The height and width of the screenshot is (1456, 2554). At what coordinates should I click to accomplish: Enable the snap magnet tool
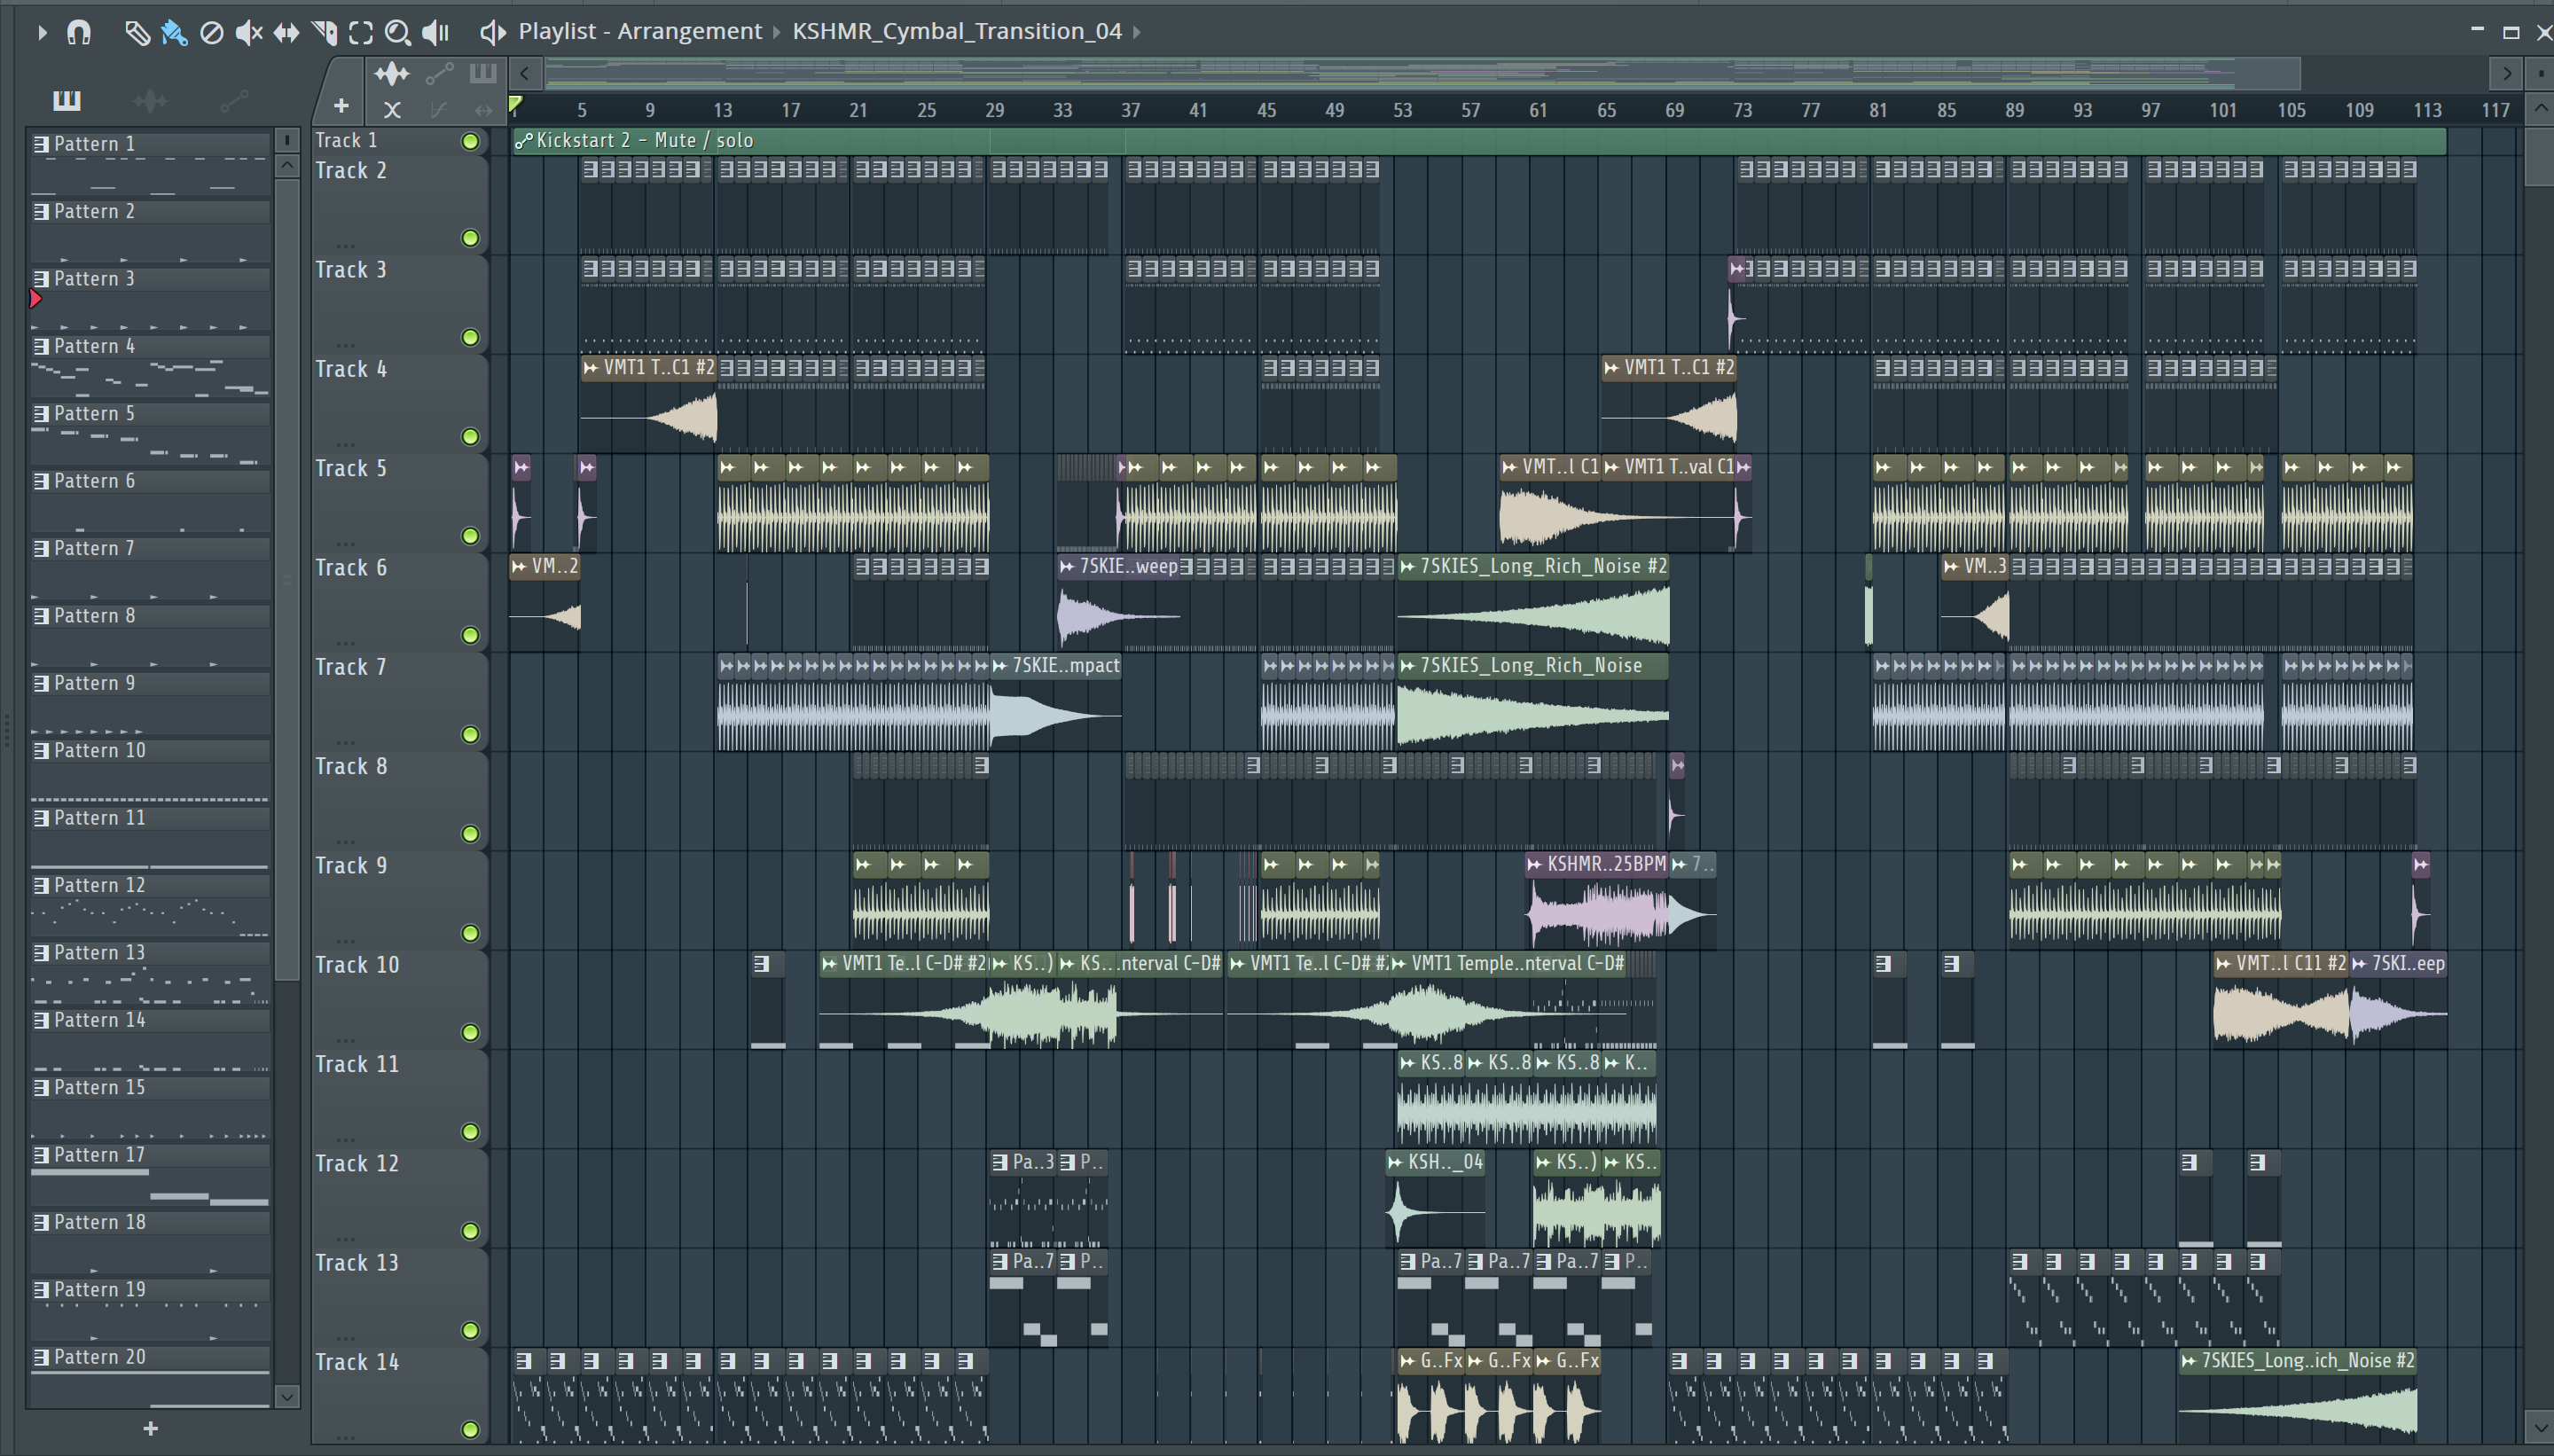point(79,32)
